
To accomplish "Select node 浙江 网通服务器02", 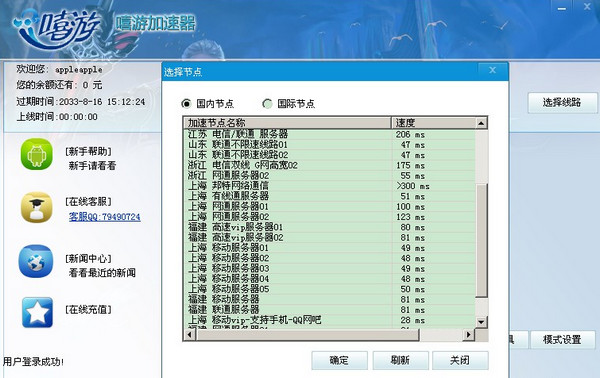I will point(330,176).
